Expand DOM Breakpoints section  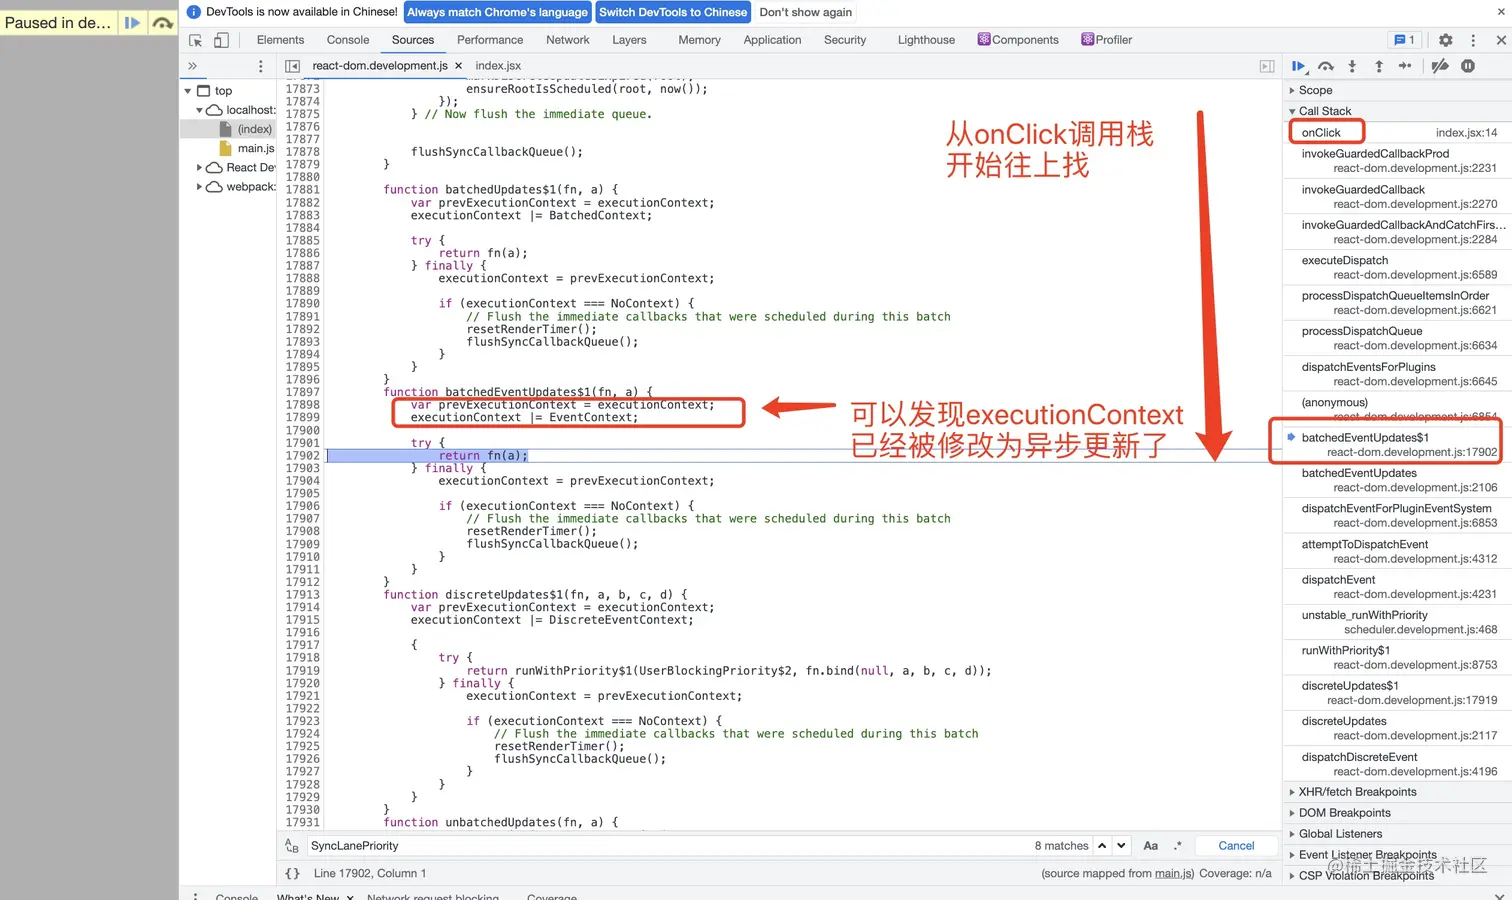(1397, 813)
